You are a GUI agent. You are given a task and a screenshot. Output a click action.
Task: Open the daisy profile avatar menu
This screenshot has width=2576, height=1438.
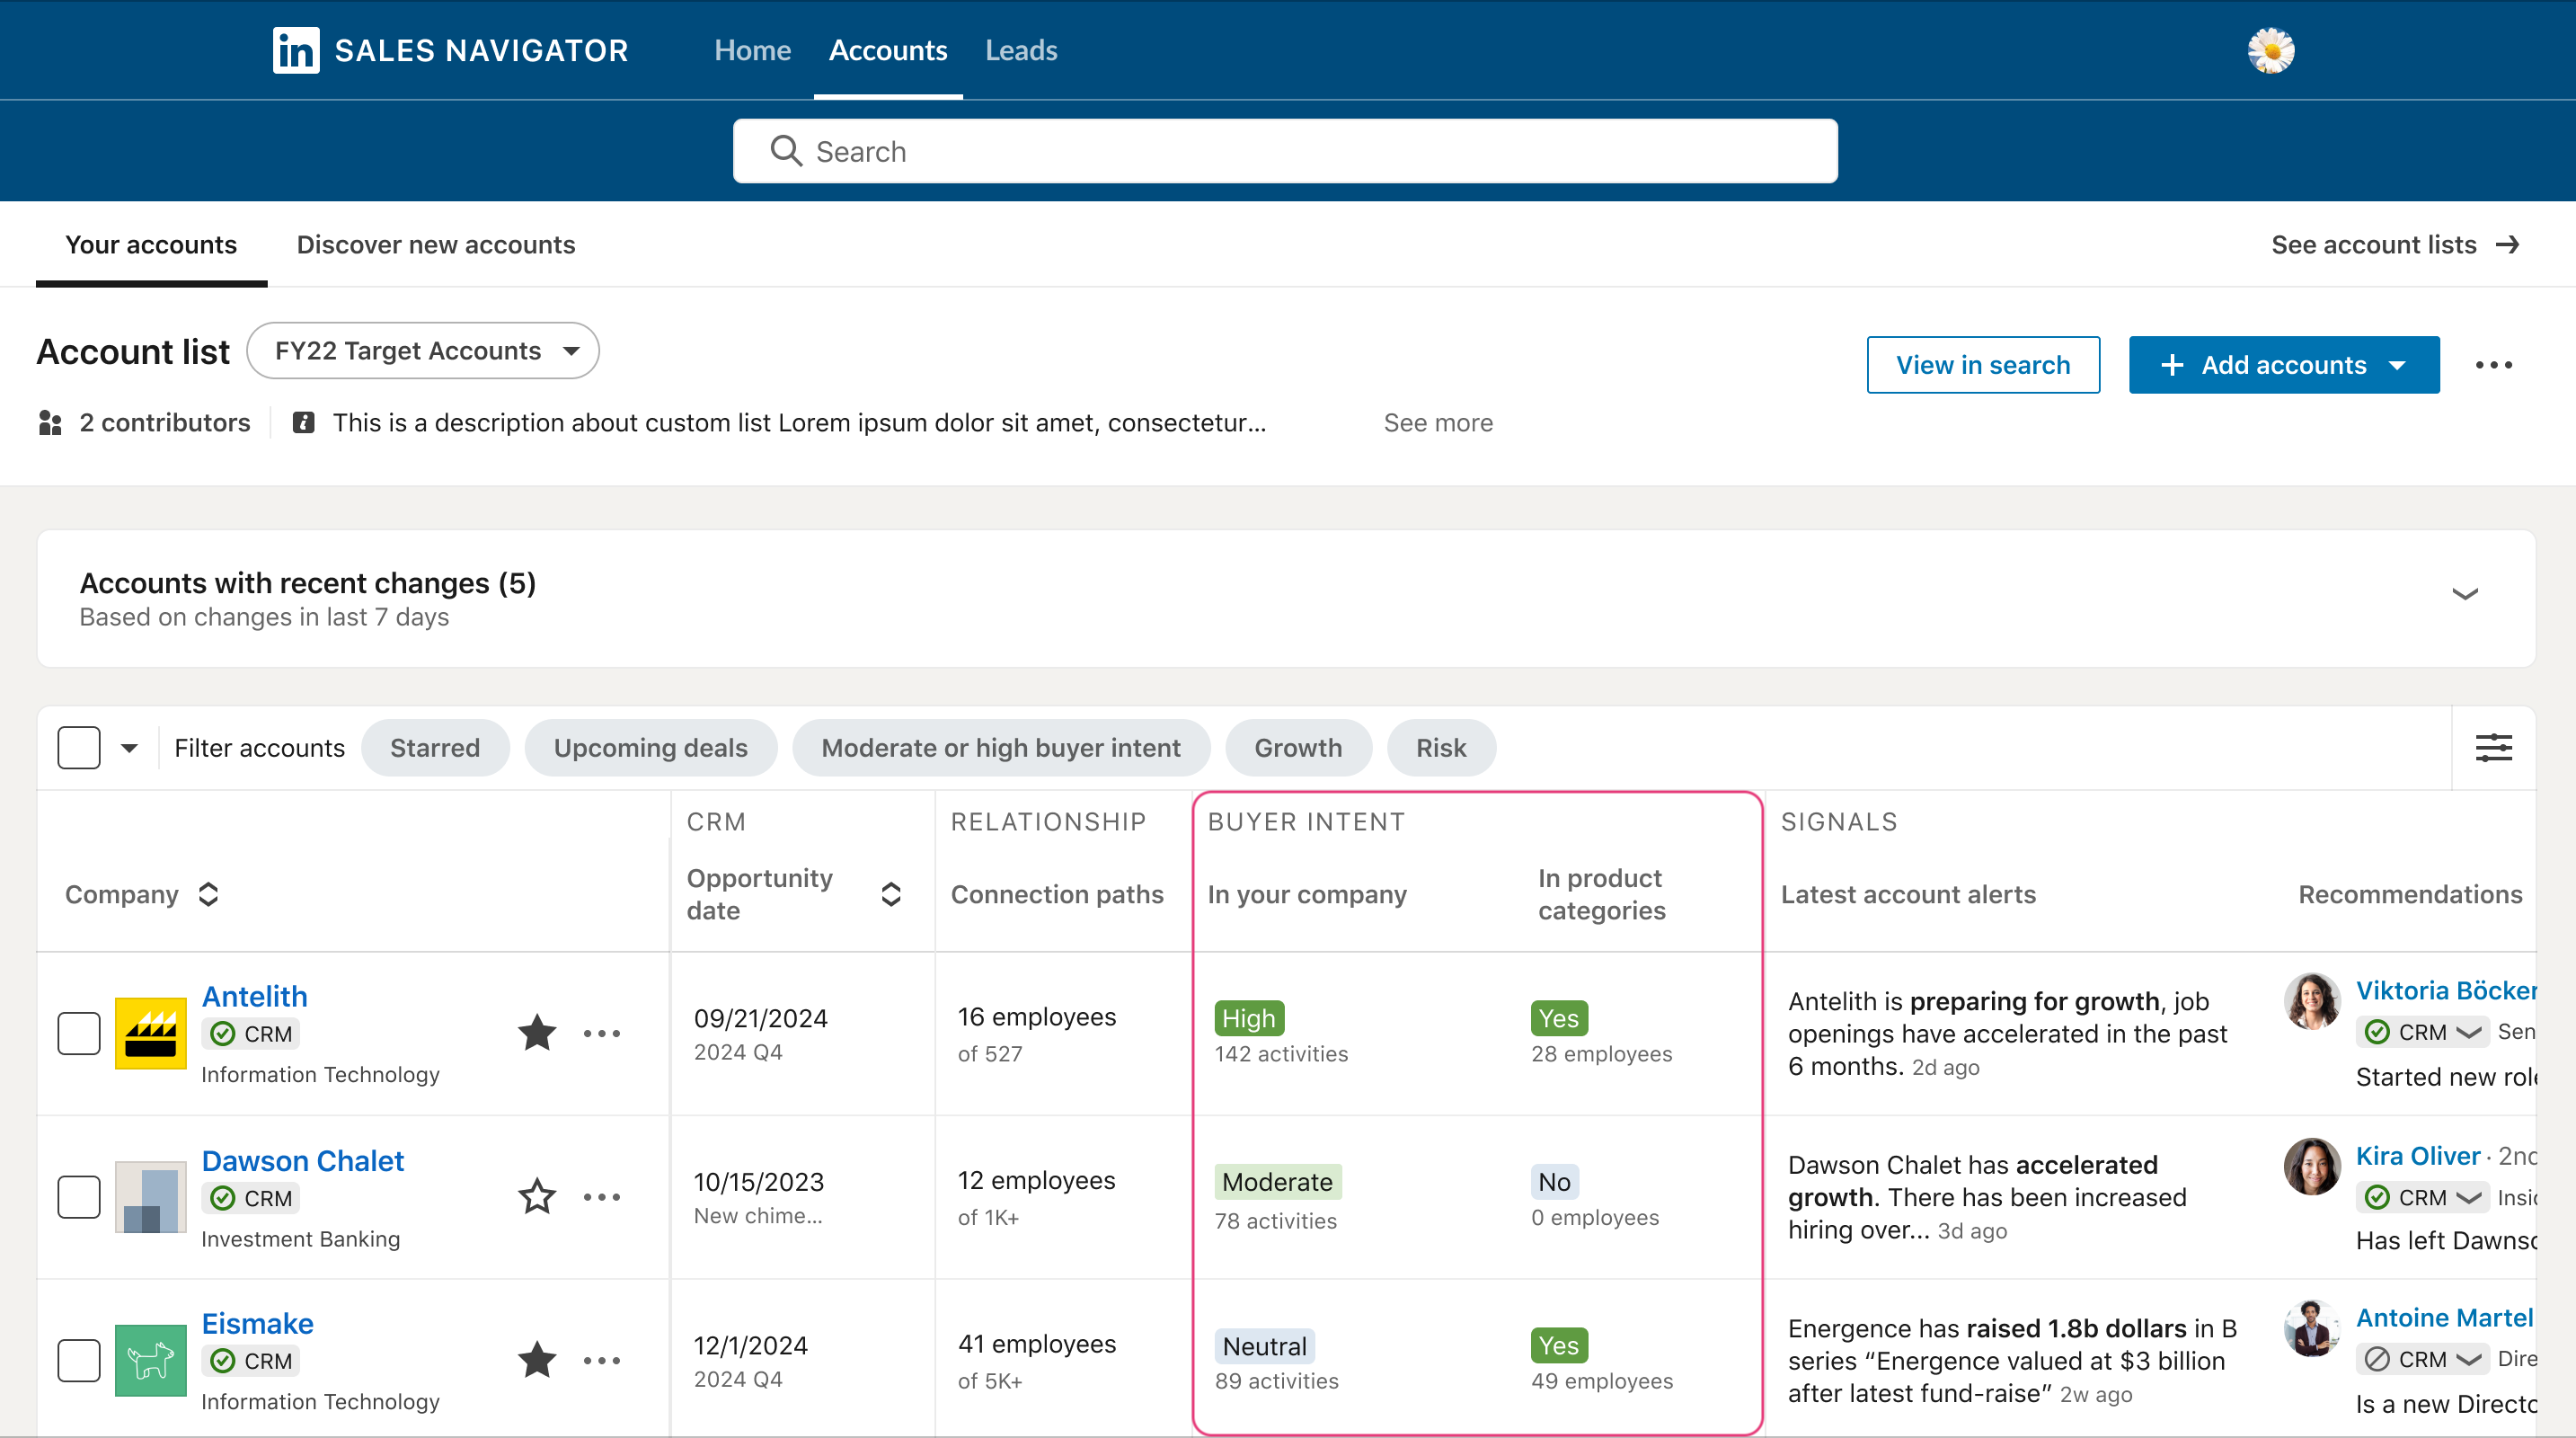(2271, 50)
